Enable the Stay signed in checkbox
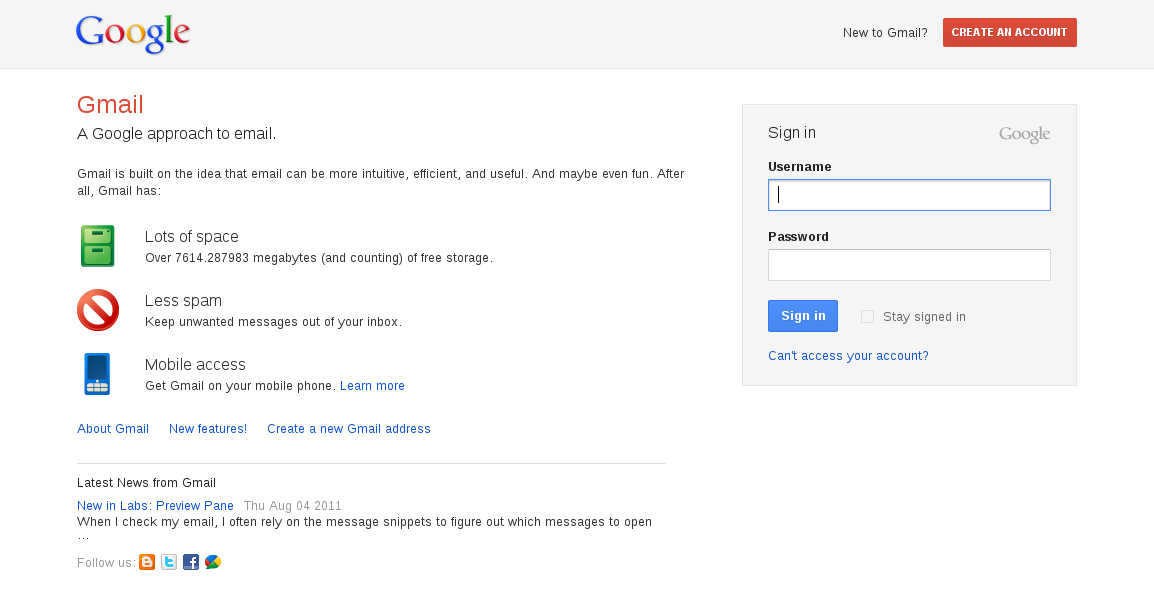The height and width of the screenshot is (612, 1154). pos(867,317)
